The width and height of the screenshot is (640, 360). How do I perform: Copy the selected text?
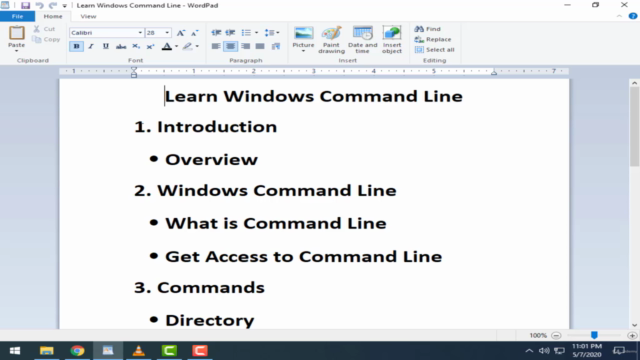tap(47, 40)
